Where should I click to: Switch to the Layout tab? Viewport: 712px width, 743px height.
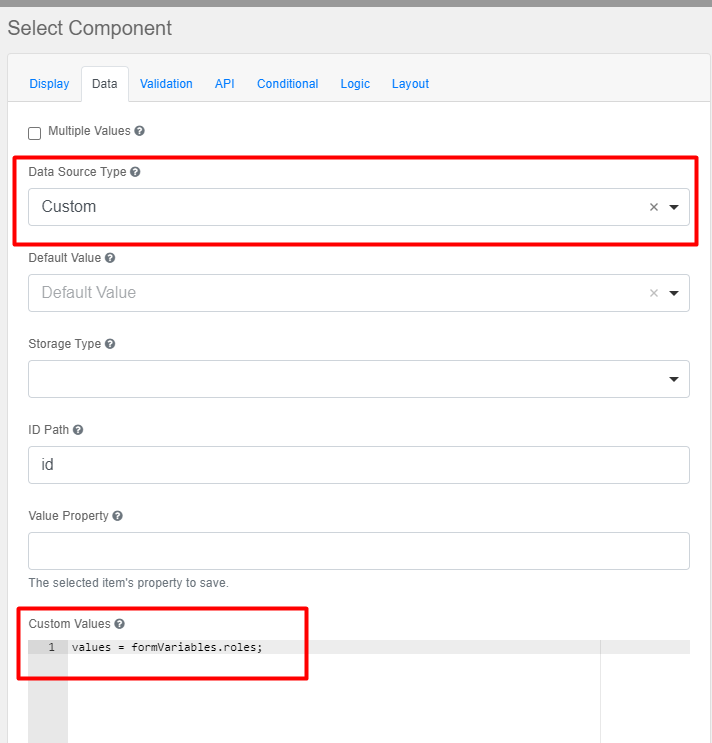pos(410,84)
